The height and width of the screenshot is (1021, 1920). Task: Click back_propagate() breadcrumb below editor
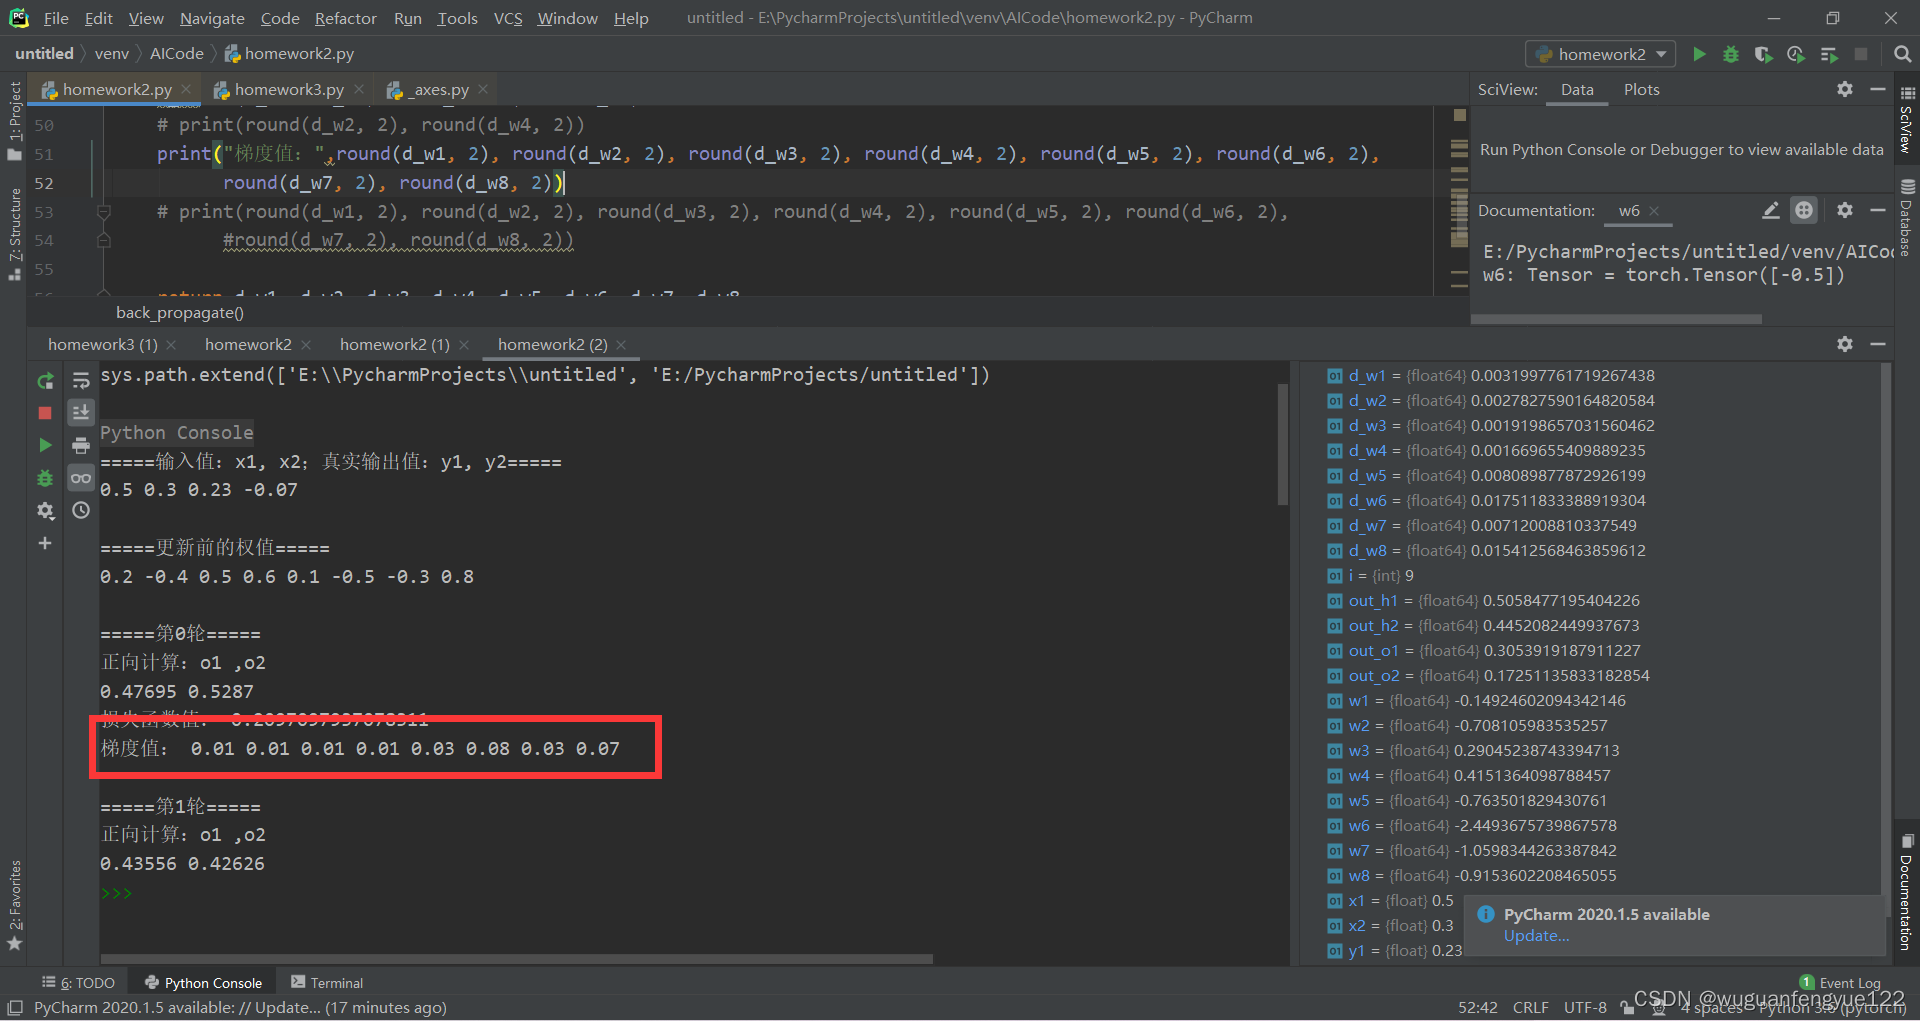pos(180,312)
